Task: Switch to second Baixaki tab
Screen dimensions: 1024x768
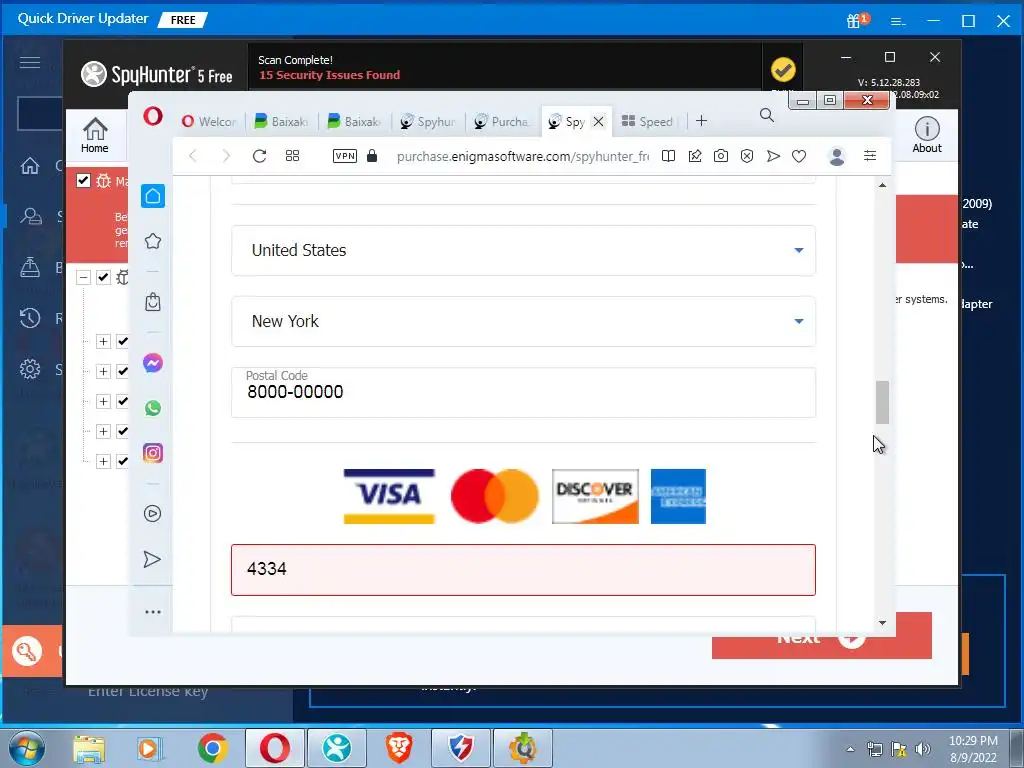Action: 355,121
